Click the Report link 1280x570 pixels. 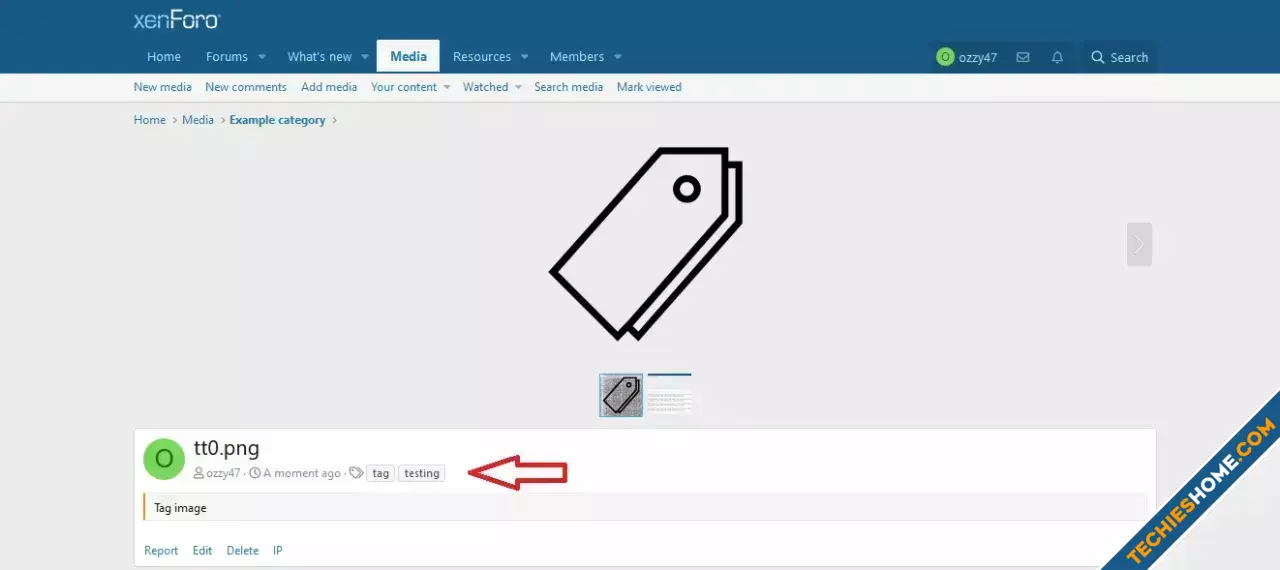point(161,551)
